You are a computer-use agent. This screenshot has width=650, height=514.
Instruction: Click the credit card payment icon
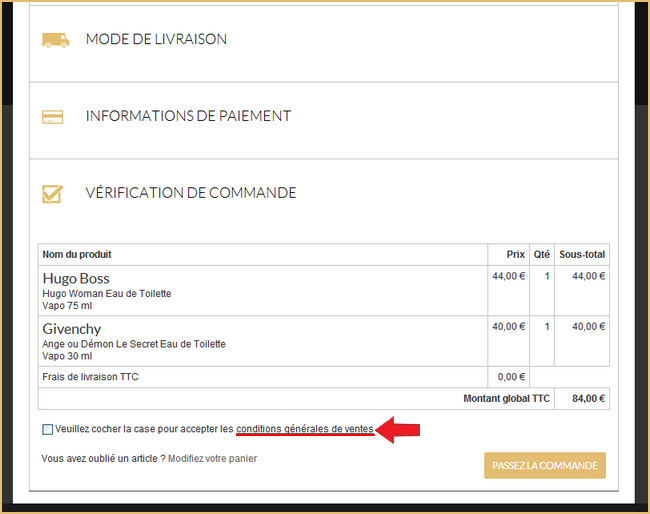pyautogui.click(x=53, y=117)
